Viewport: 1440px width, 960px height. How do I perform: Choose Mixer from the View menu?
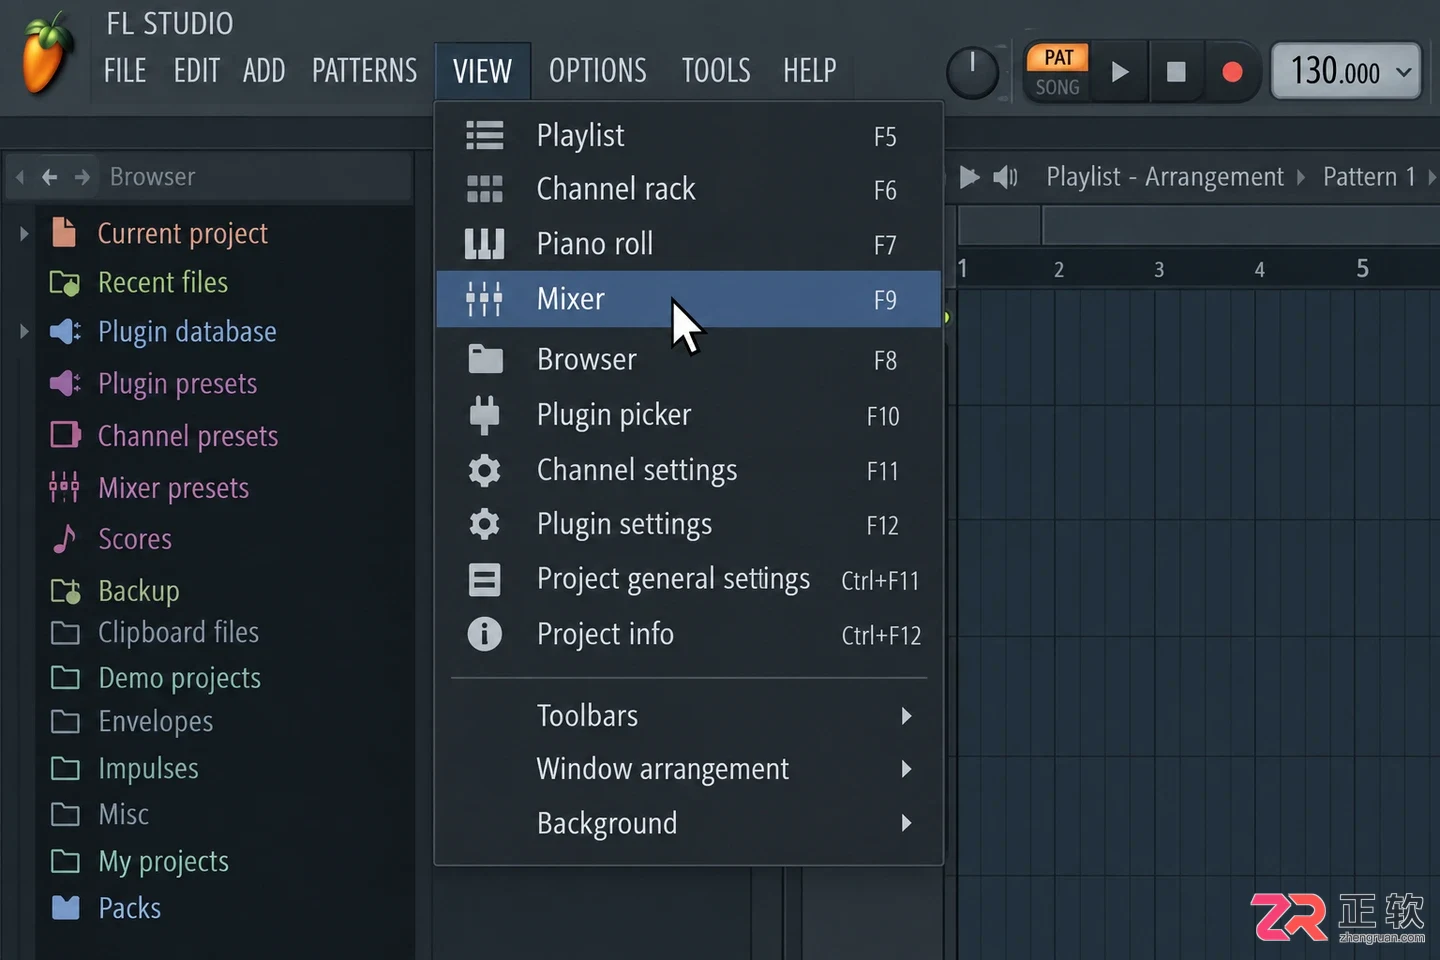pyautogui.click(x=689, y=299)
